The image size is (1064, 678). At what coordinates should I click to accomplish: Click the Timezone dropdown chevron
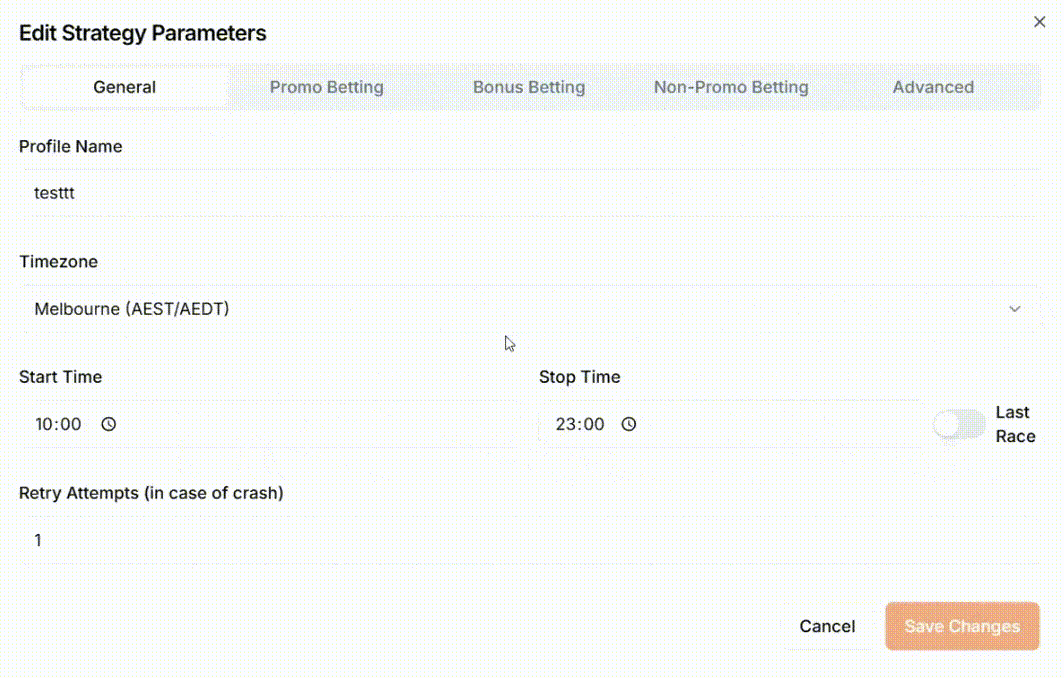pos(1015,309)
